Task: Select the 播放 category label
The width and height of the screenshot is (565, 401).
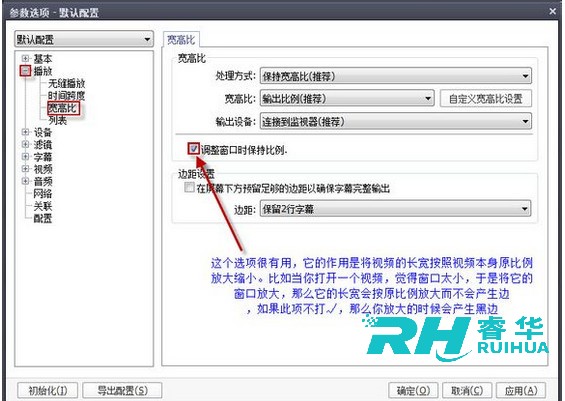Action: coord(43,71)
